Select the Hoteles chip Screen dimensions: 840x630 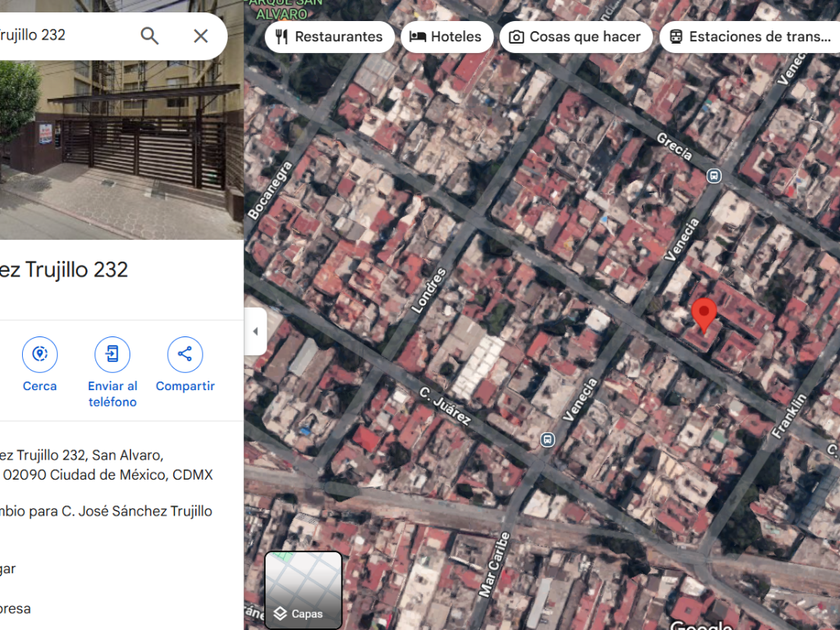446,37
